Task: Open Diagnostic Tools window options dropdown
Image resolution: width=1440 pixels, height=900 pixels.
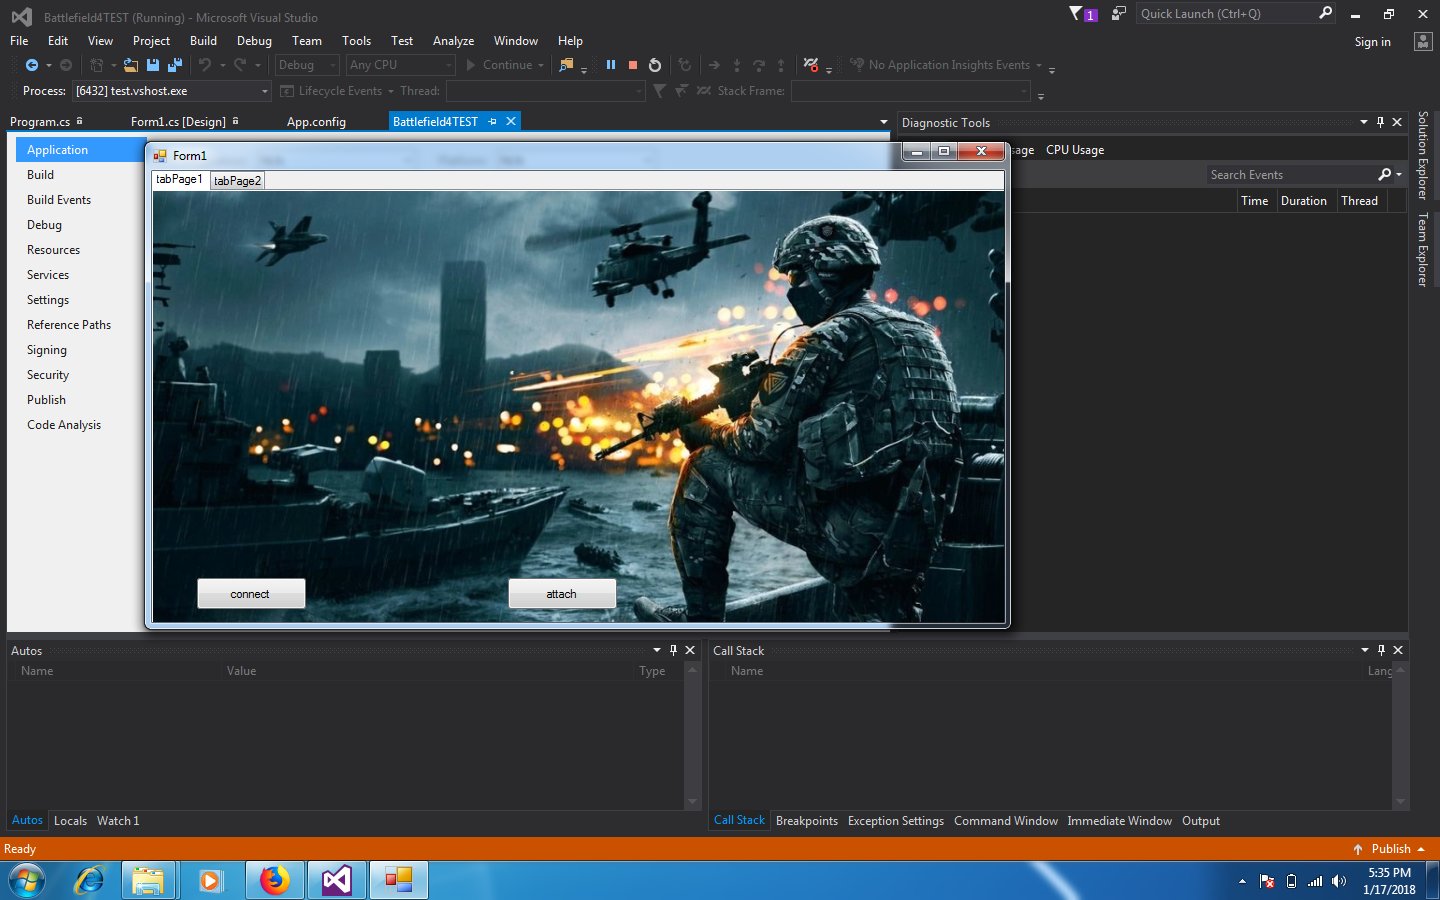Action: pyautogui.click(x=1363, y=122)
